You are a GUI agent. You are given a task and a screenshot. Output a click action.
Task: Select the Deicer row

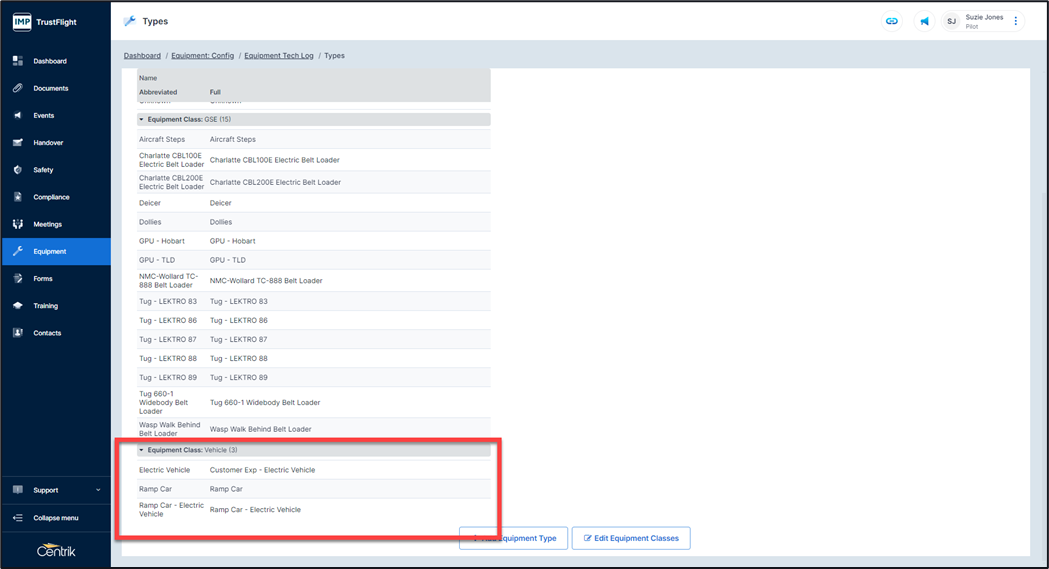pos(314,203)
